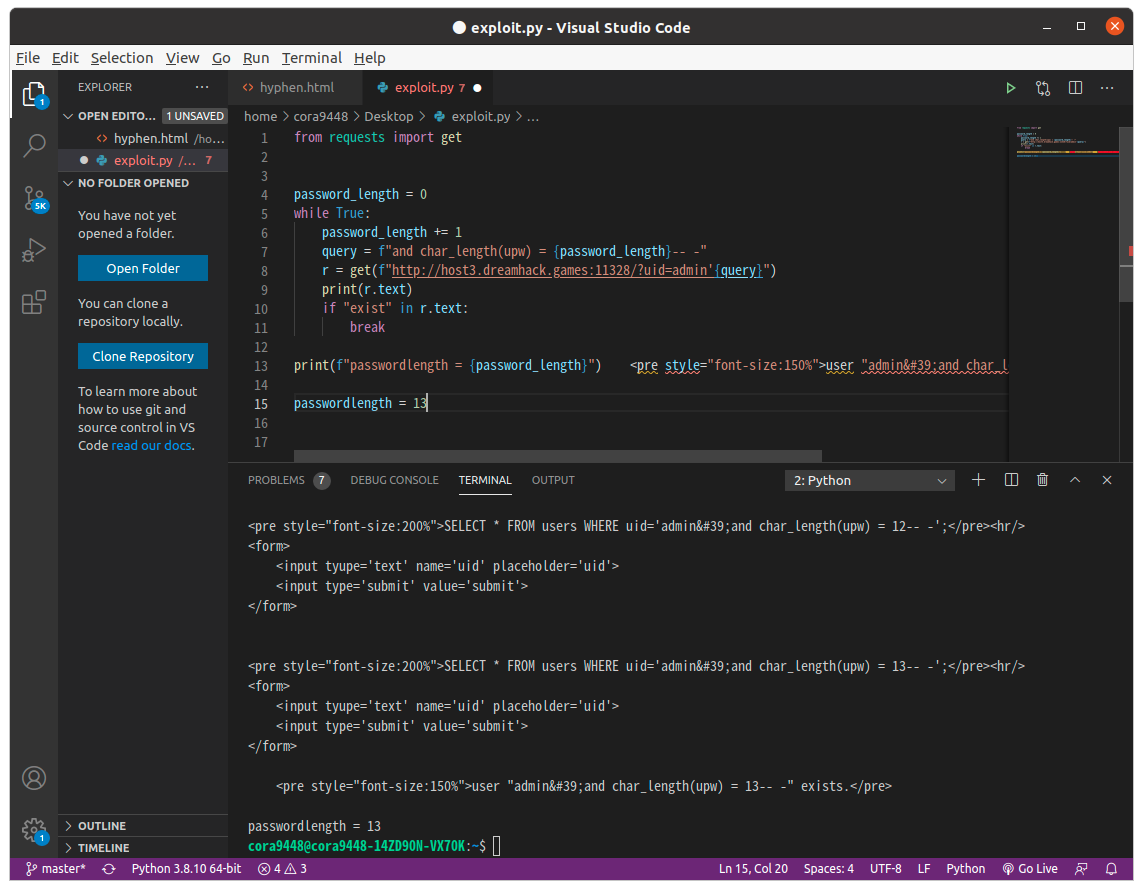Open editor More Actions ellipsis
The height and width of the screenshot is (890, 1143).
tap(1107, 88)
